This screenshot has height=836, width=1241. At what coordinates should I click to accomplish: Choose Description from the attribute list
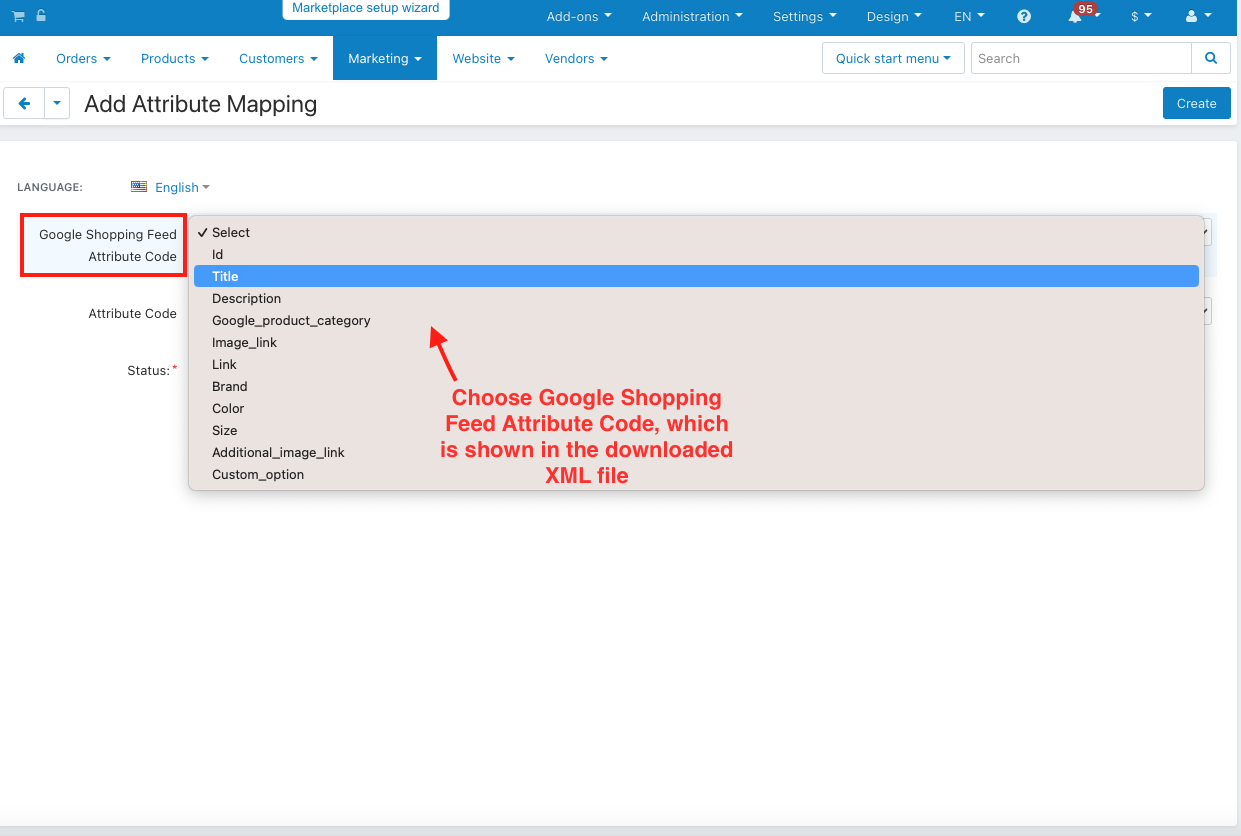tap(696, 298)
